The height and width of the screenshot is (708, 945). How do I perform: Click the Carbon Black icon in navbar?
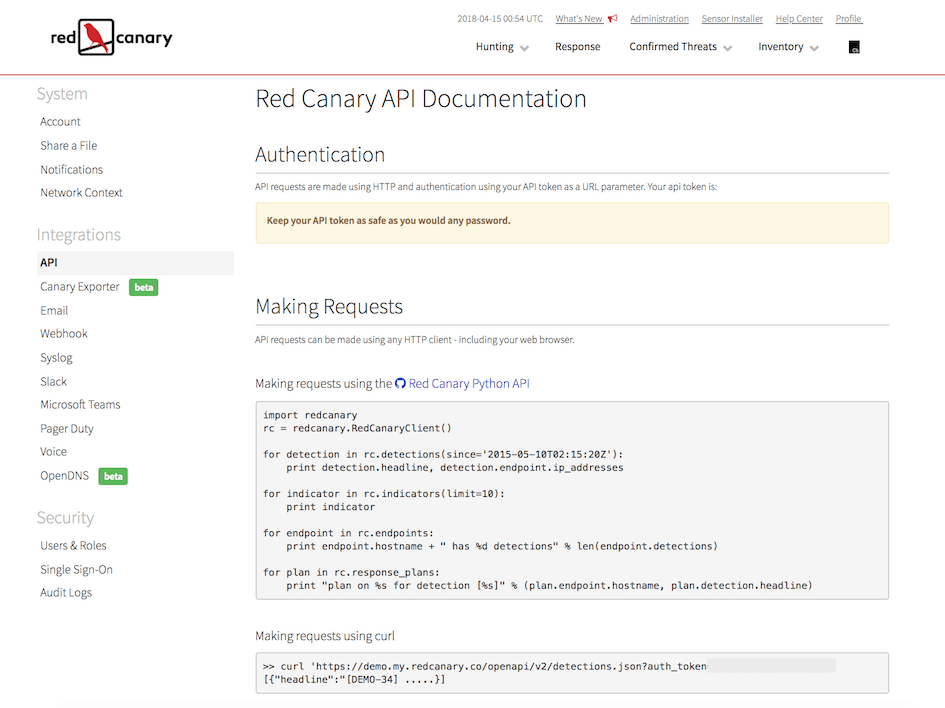click(854, 47)
